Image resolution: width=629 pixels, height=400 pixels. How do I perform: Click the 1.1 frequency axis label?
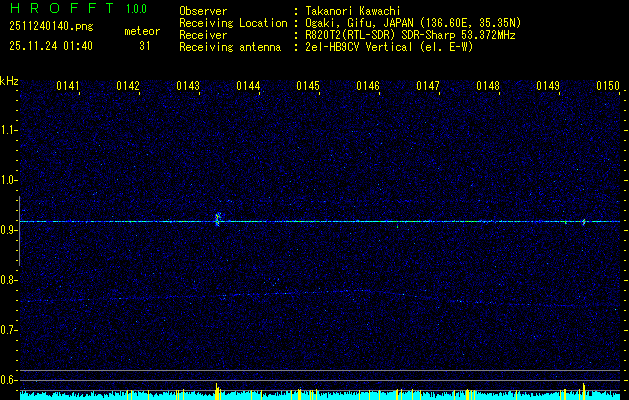click(x=8, y=130)
